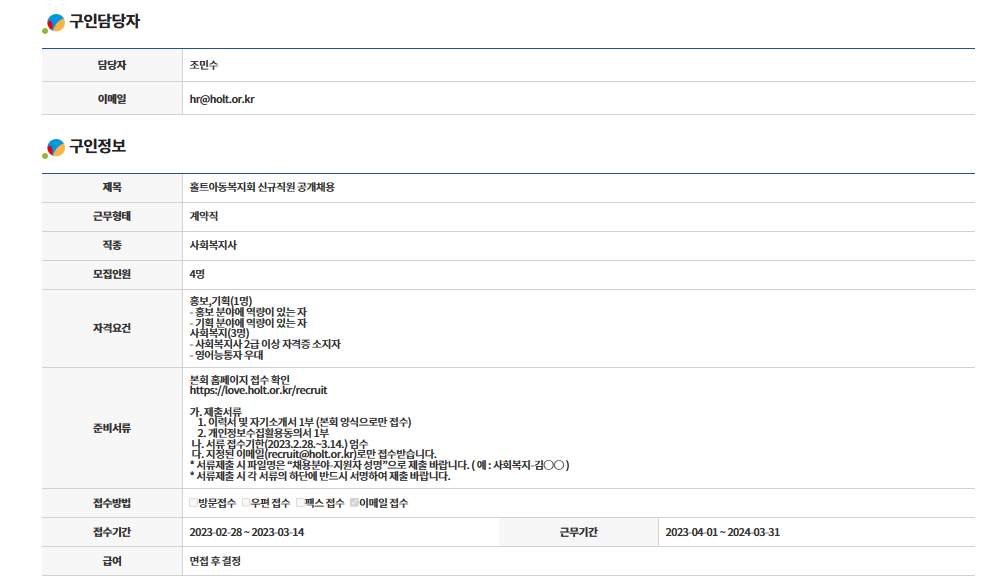This screenshot has height=578, width=1006.
Task: Select the 가. 제출서류 line
Action: coord(216,412)
